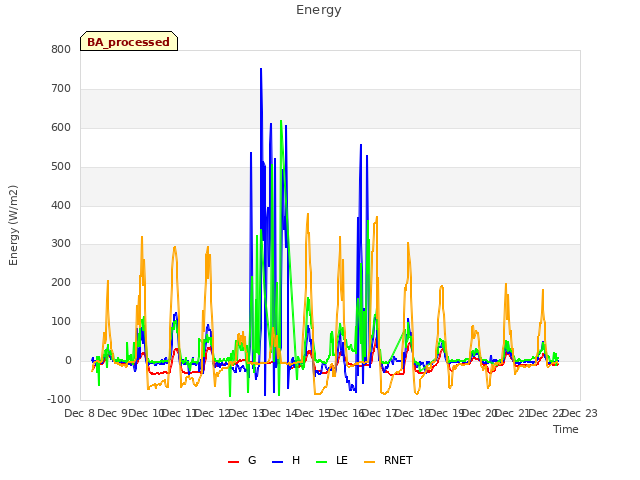Click the Dec 8 x-axis tick label
640x480 pixels.
tap(80, 413)
